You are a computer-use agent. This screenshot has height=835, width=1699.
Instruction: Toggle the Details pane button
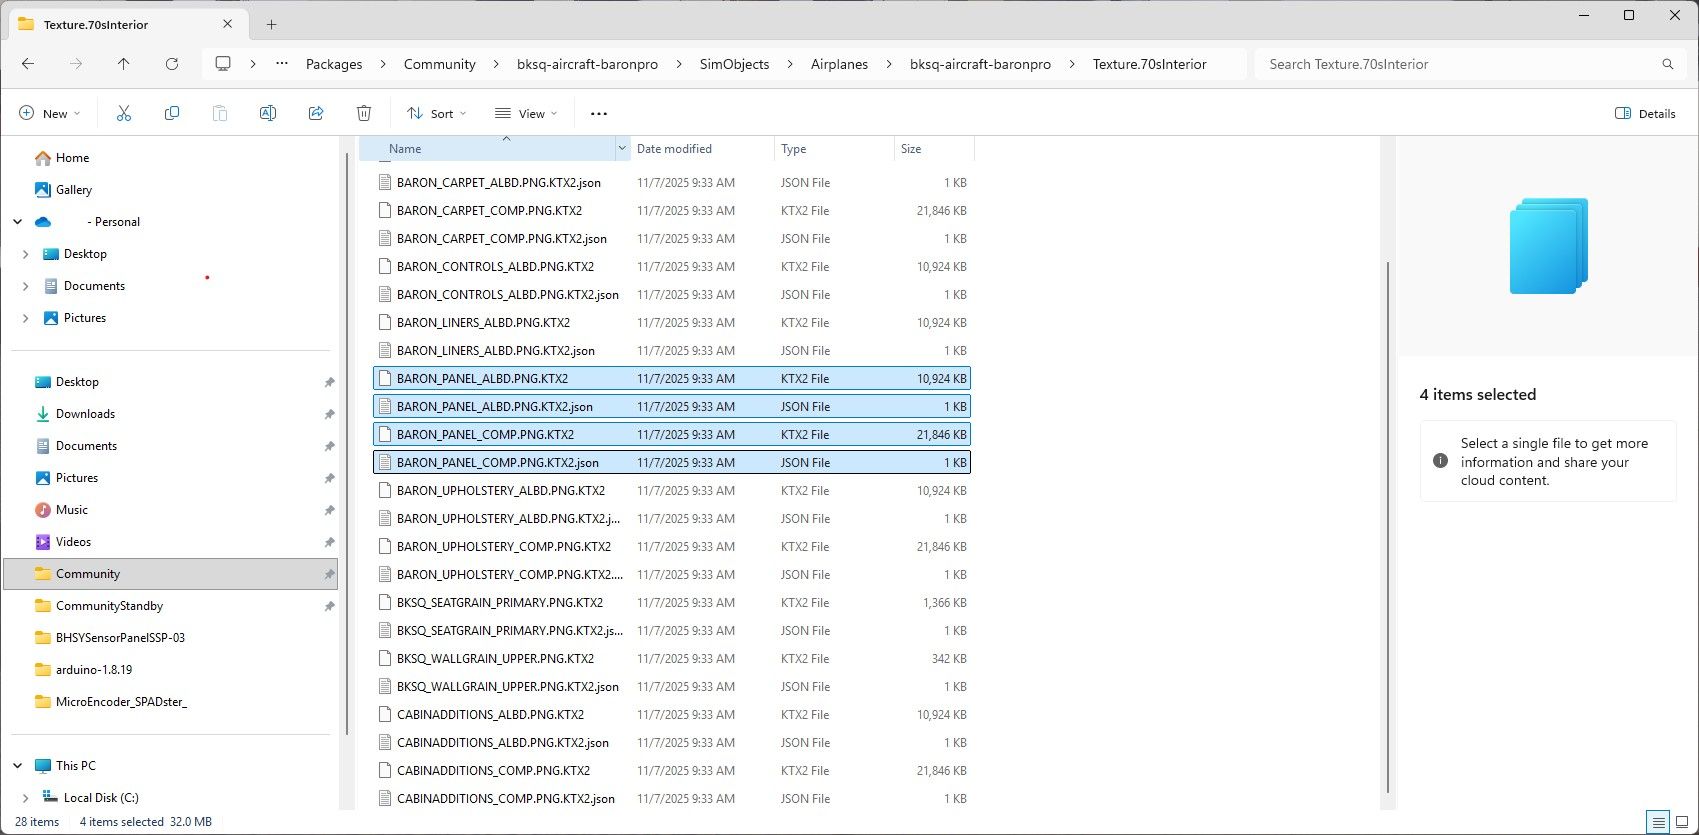pos(1645,113)
